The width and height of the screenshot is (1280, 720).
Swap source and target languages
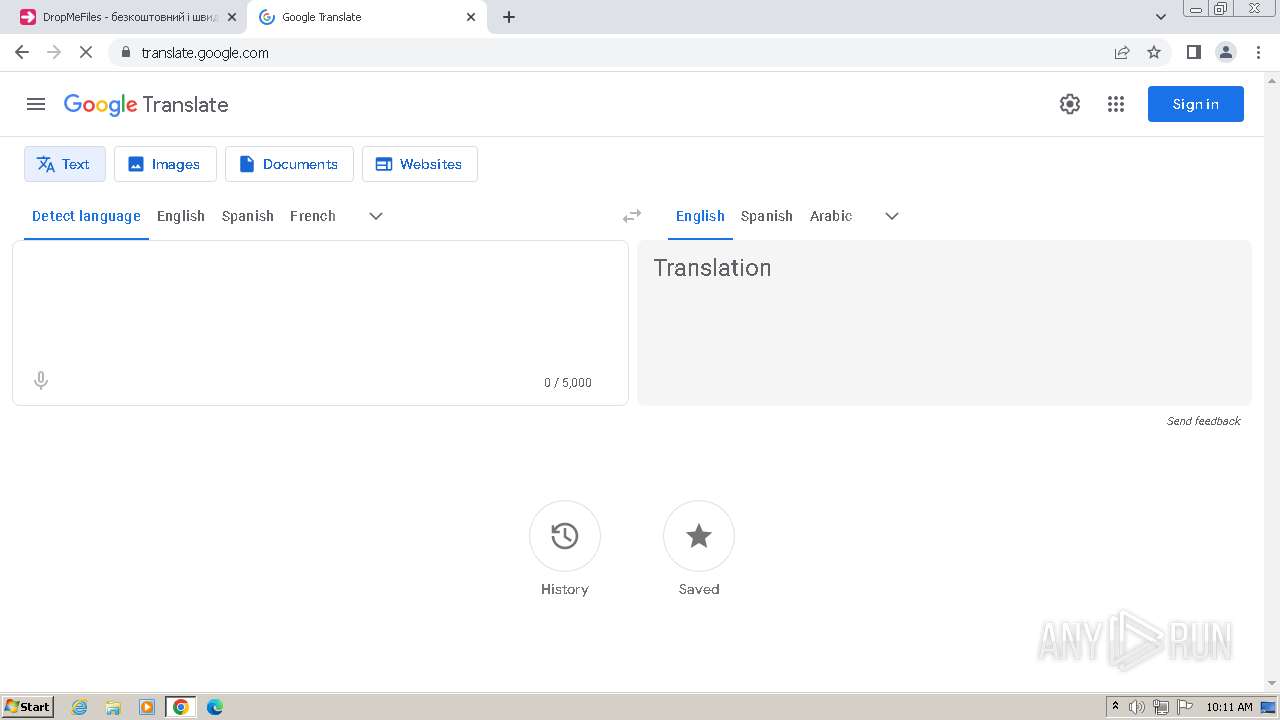point(632,216)
